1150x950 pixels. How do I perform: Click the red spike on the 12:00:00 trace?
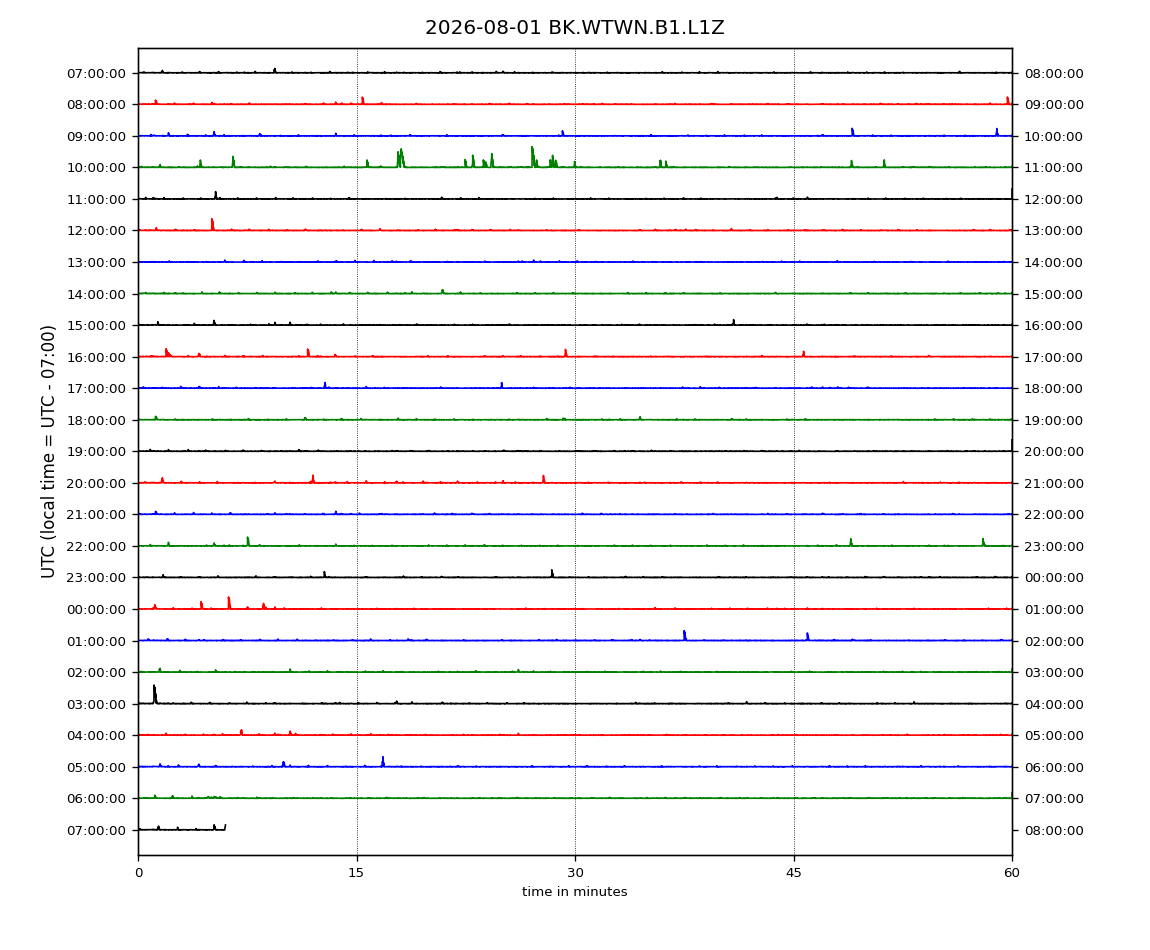[x=213, y=224]
